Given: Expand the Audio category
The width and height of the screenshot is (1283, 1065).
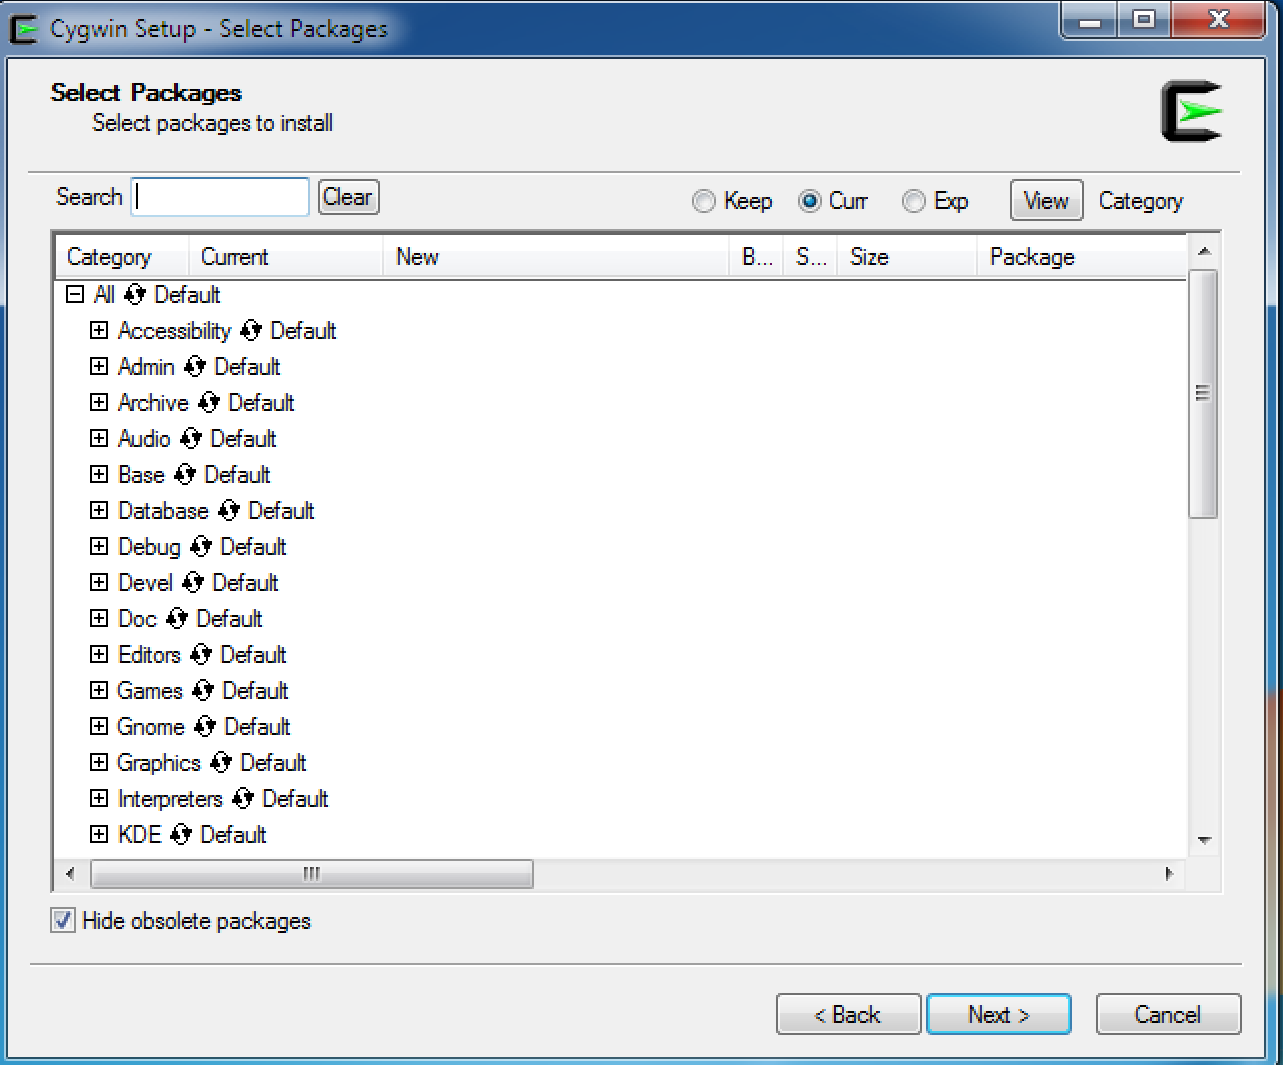Looking at the screenshot, I should (99, 438).
